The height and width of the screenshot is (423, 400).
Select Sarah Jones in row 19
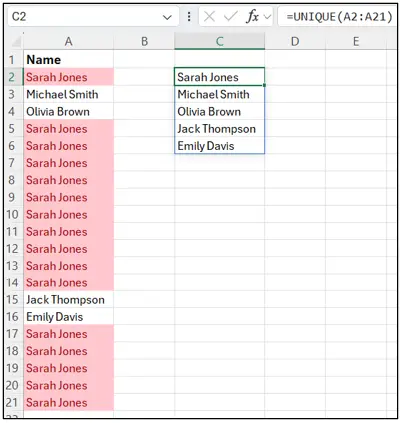click(68, 368)
